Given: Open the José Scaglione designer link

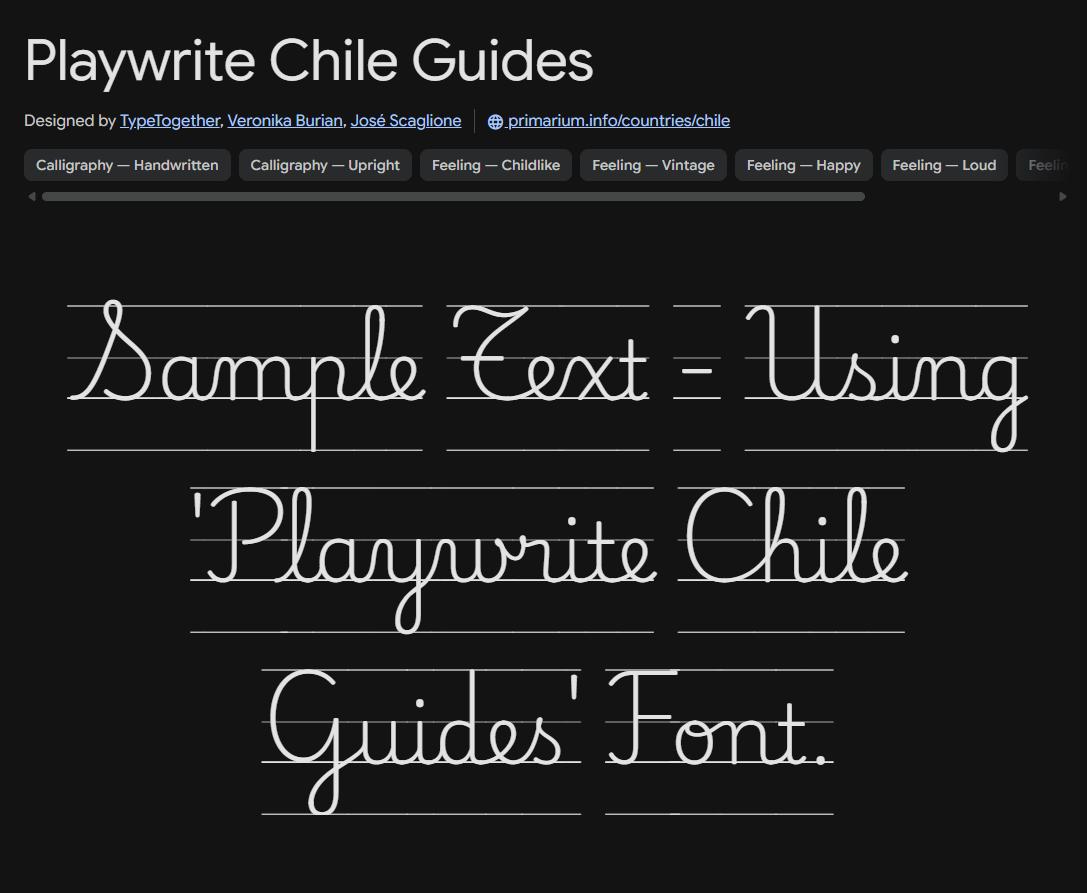Looking at the screenshot, I should pos(406,121).
